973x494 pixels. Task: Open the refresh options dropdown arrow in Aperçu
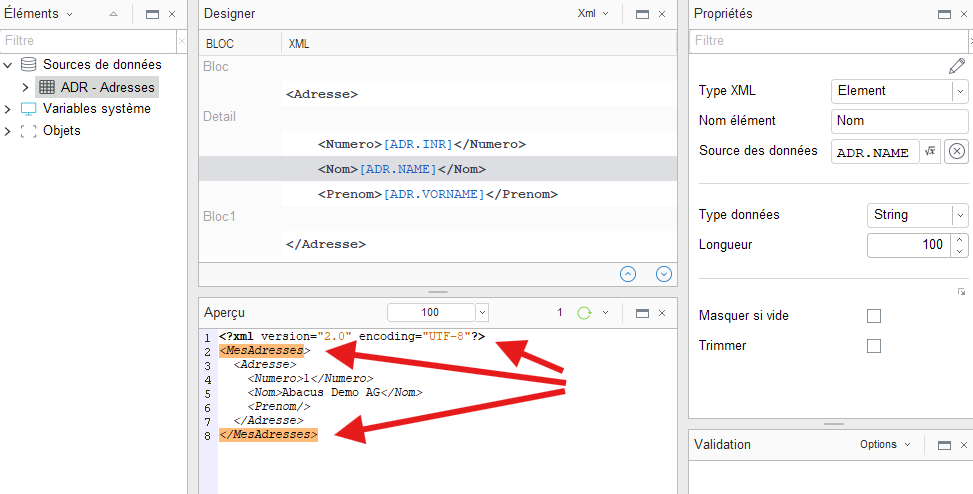point(606,313)
